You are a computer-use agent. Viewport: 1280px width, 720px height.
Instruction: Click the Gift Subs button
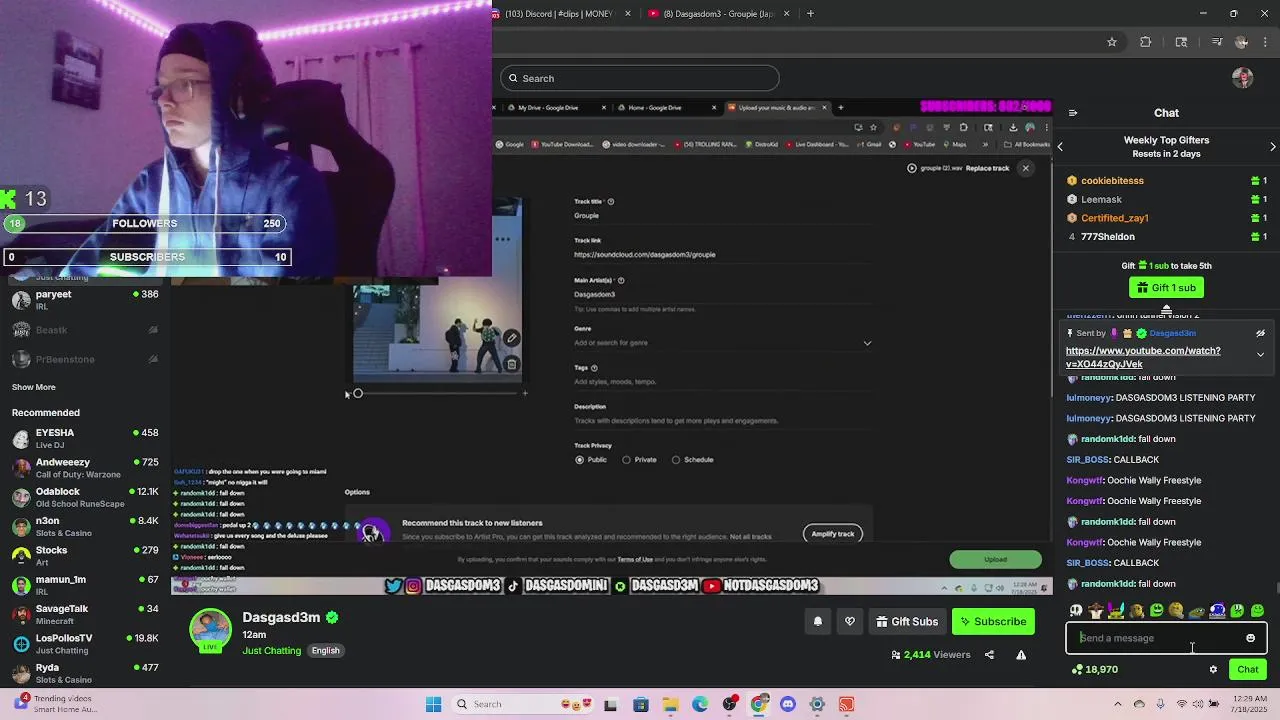(907, 622)
